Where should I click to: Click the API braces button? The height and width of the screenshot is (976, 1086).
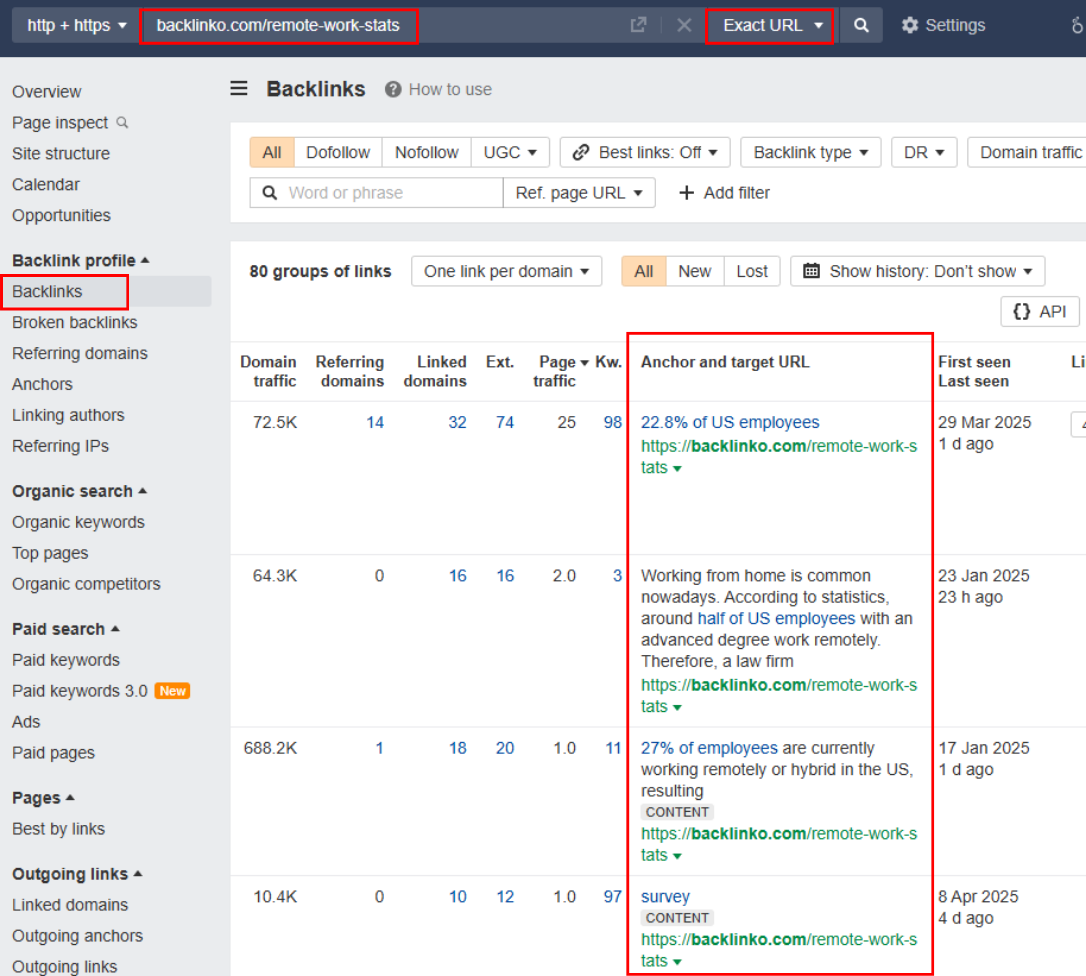click(1040, 312)
